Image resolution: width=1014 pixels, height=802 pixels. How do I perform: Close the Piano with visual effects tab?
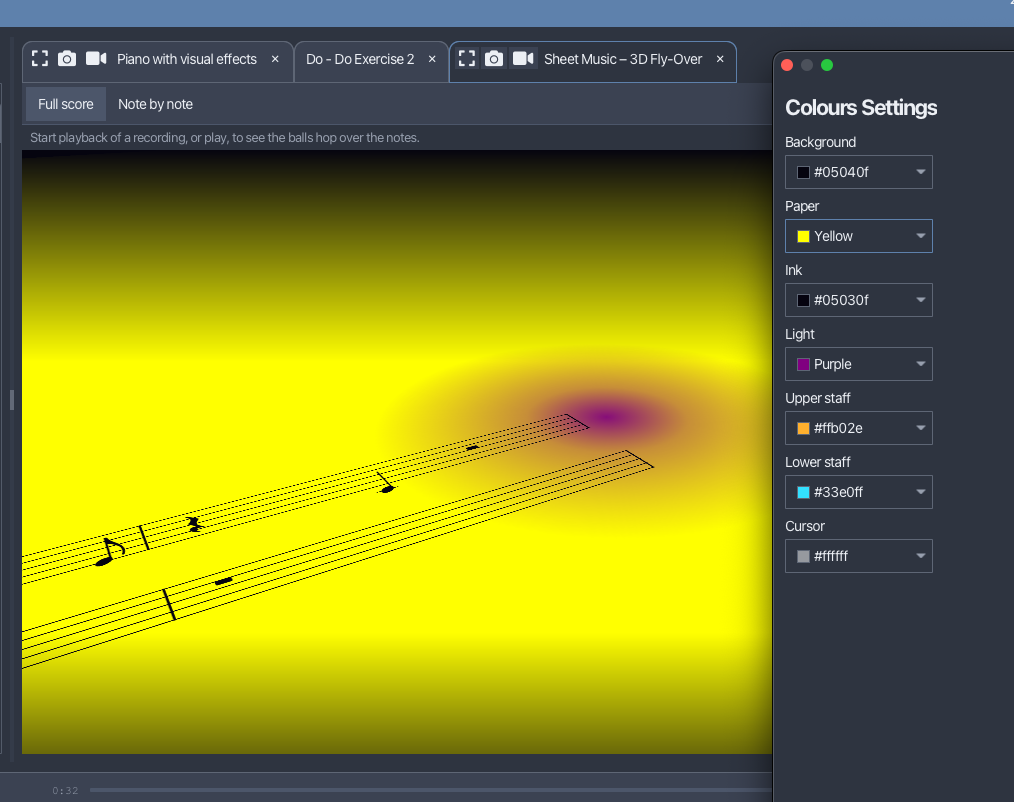[275, 59]
